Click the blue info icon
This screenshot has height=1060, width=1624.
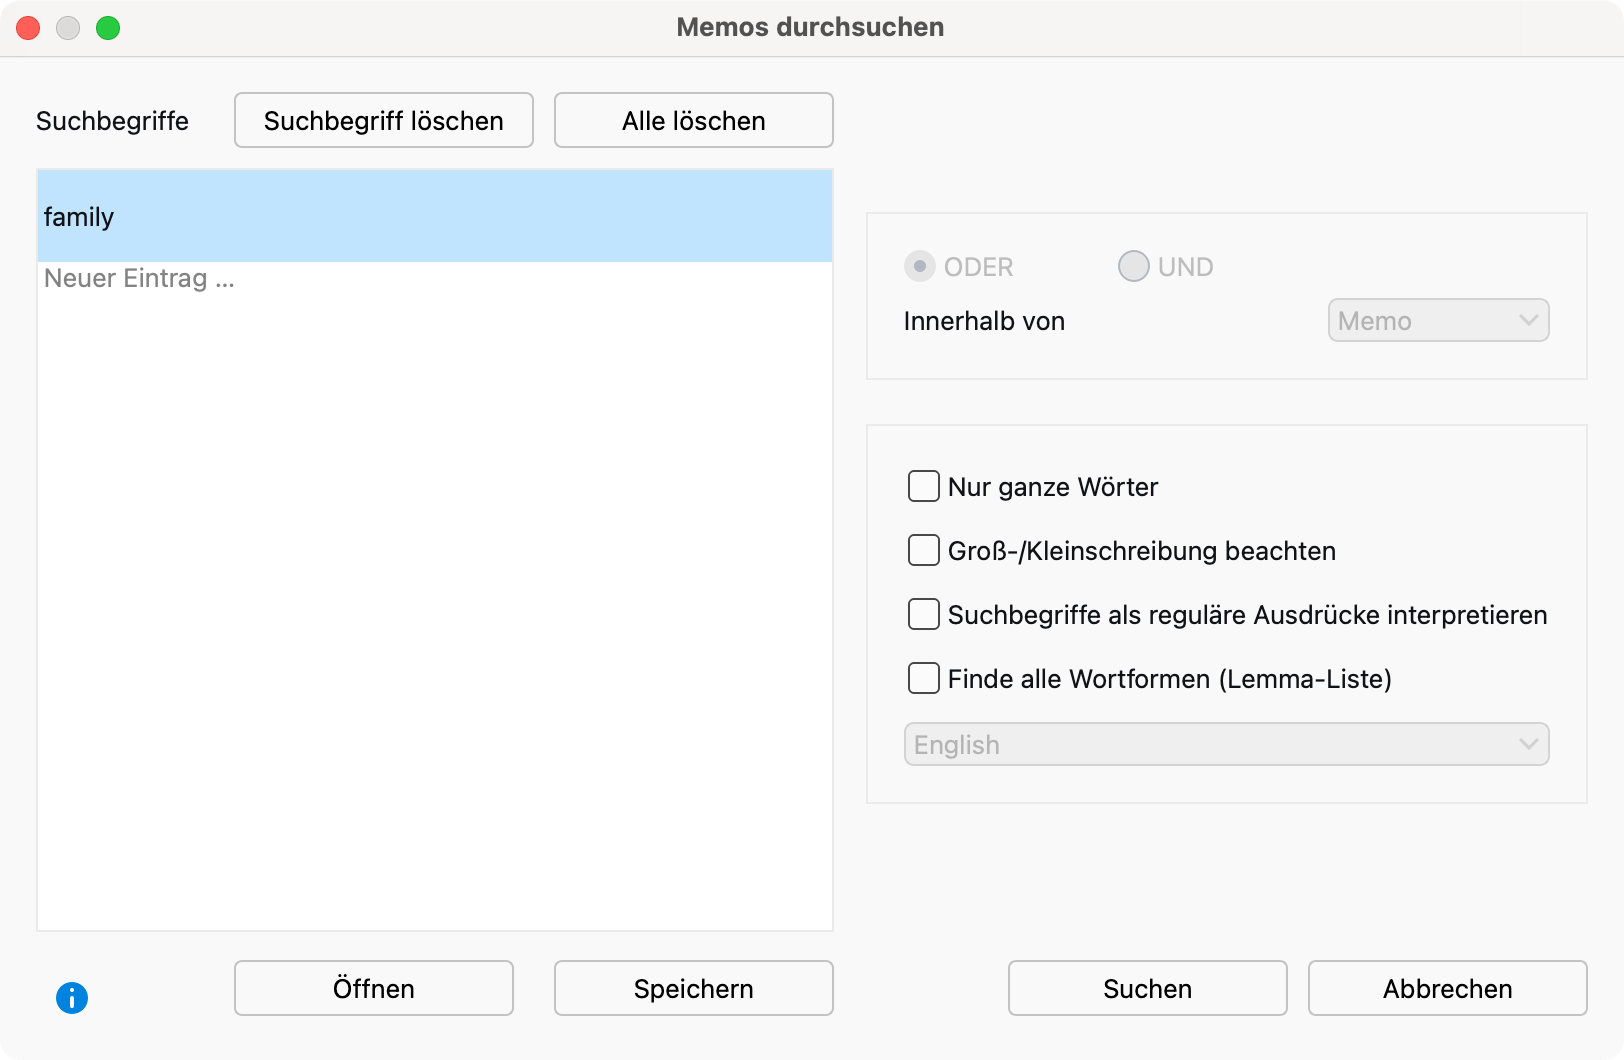point(72,997)
